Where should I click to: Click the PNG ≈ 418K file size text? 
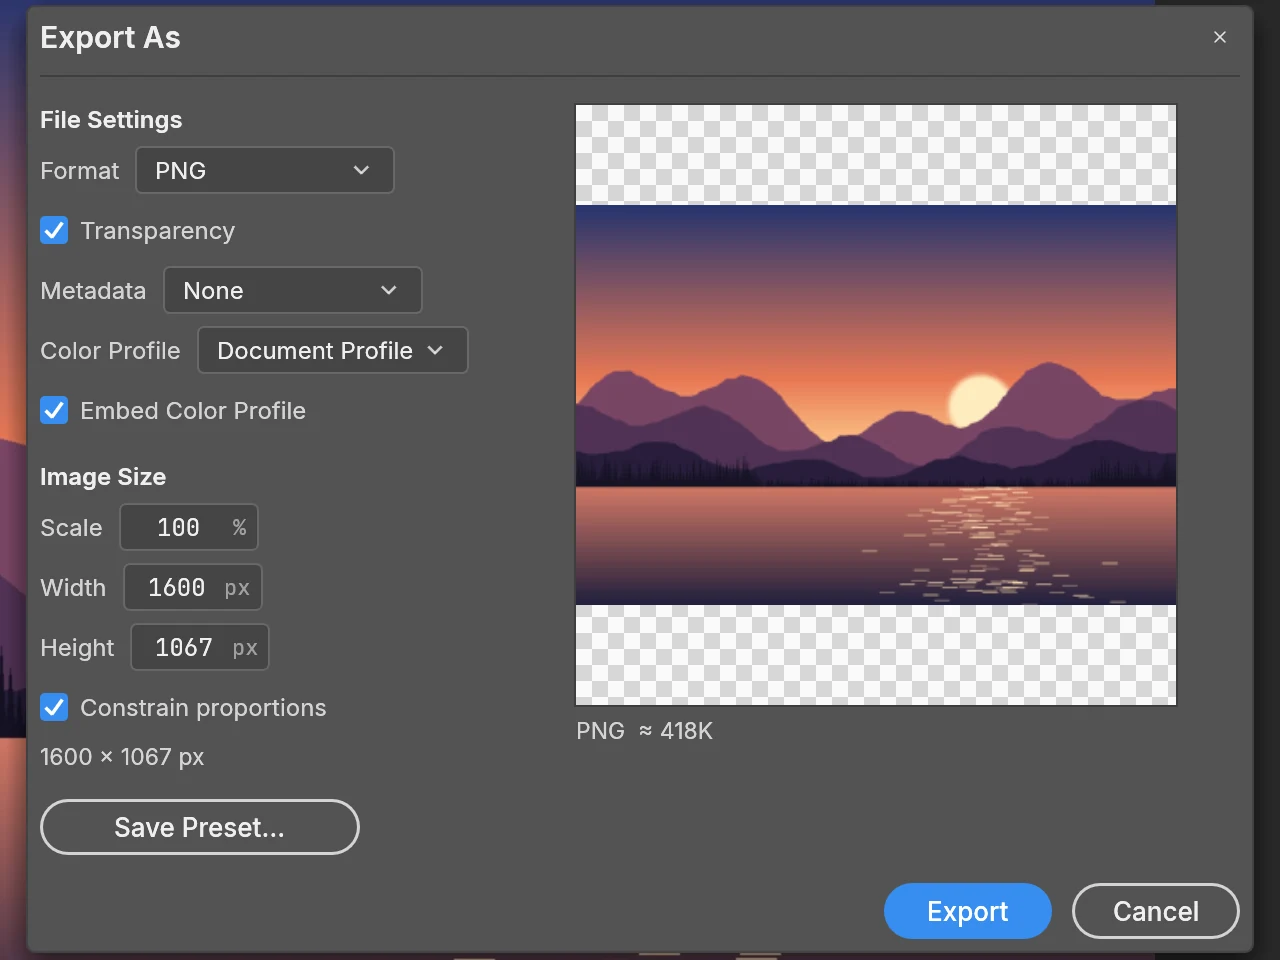[645, 731]
